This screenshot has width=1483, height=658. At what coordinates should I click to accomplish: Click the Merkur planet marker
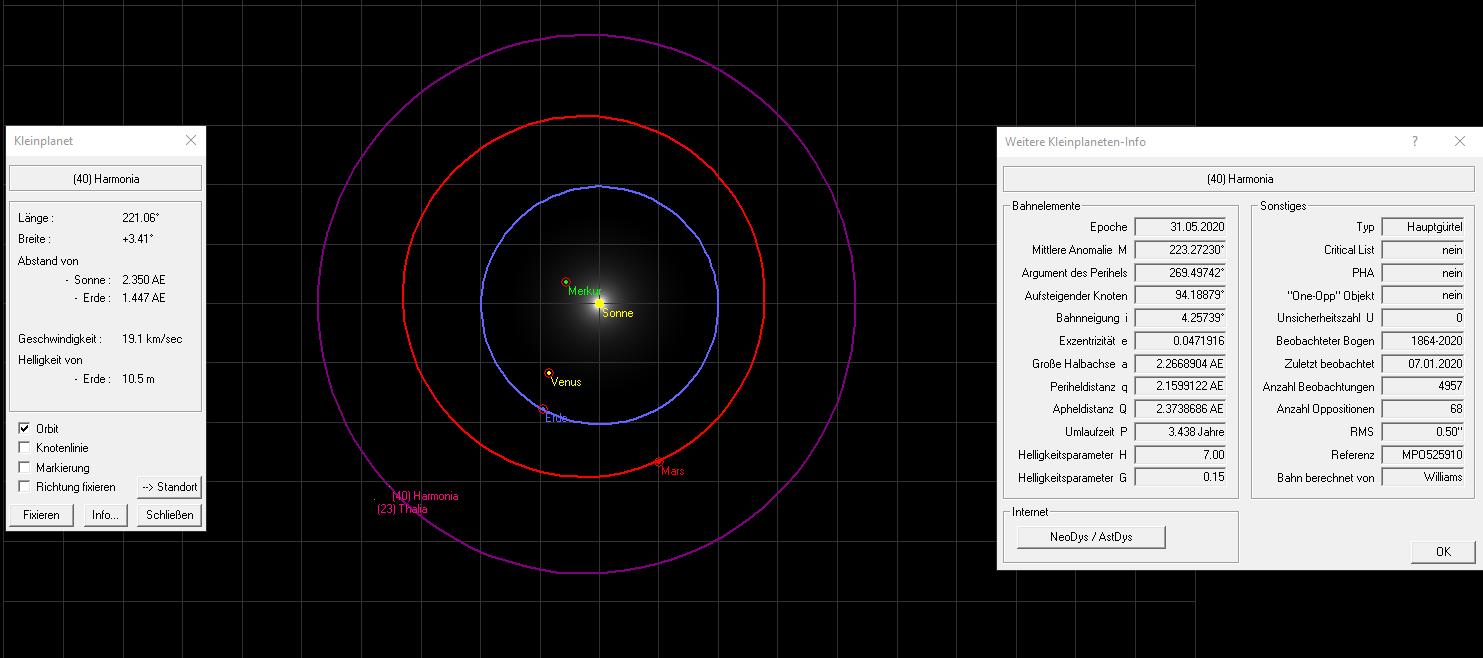point(566,282)
